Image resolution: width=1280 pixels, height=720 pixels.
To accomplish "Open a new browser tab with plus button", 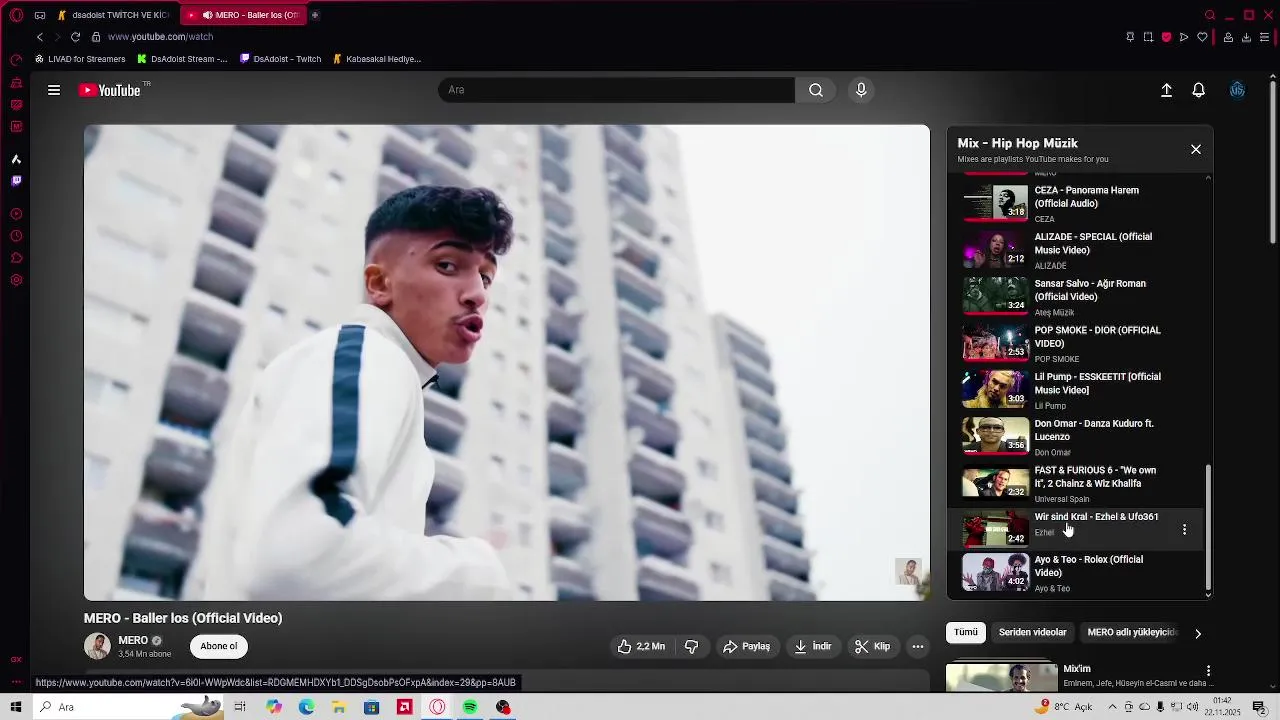I will click(315, 15).
